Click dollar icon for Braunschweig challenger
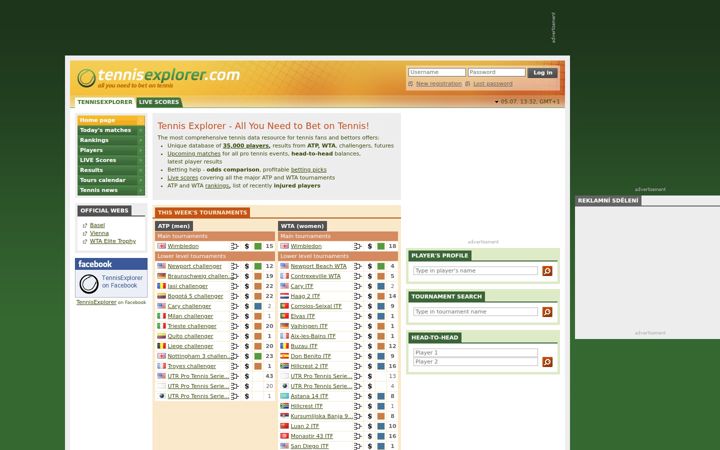 pyautogui.click(x=247, y=276)
